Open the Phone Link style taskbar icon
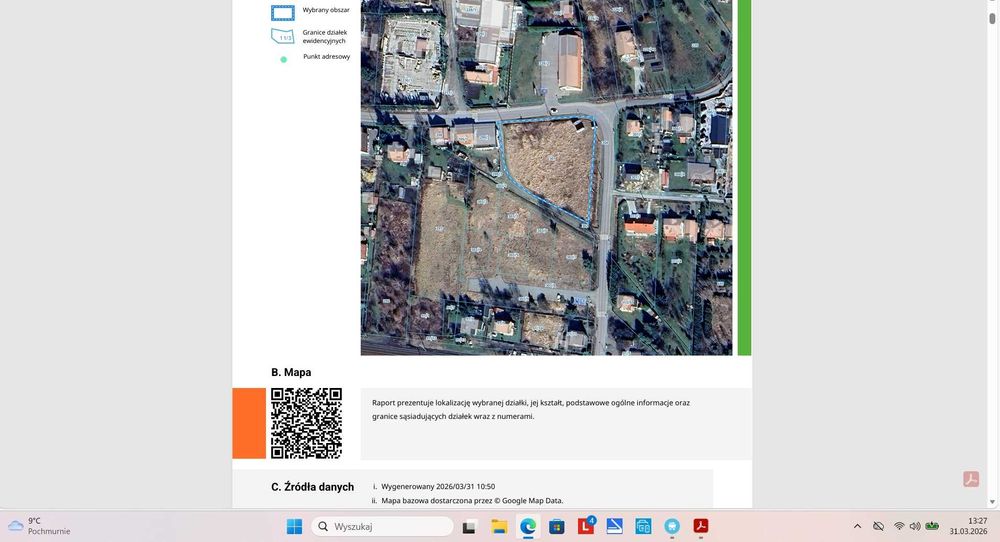 (x=643, y=526)
